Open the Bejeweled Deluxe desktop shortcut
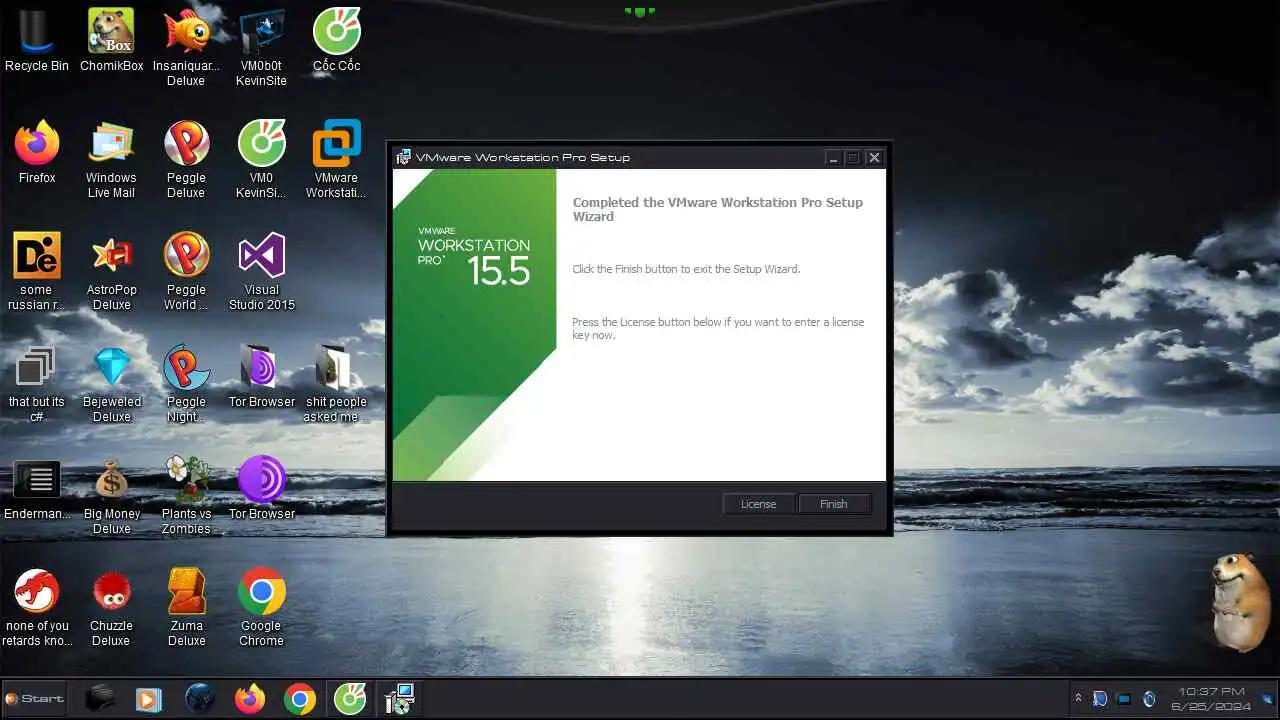 coord(112,385)
